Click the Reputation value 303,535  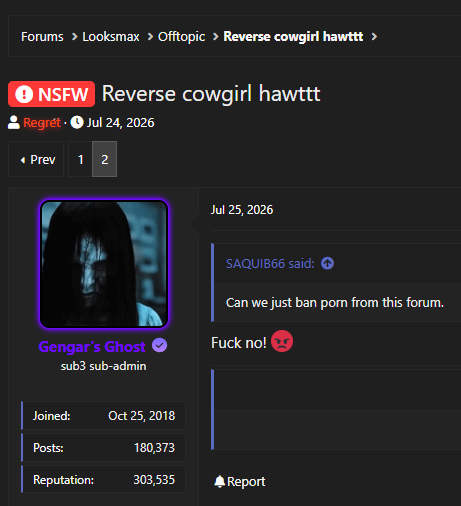(154, 480)
